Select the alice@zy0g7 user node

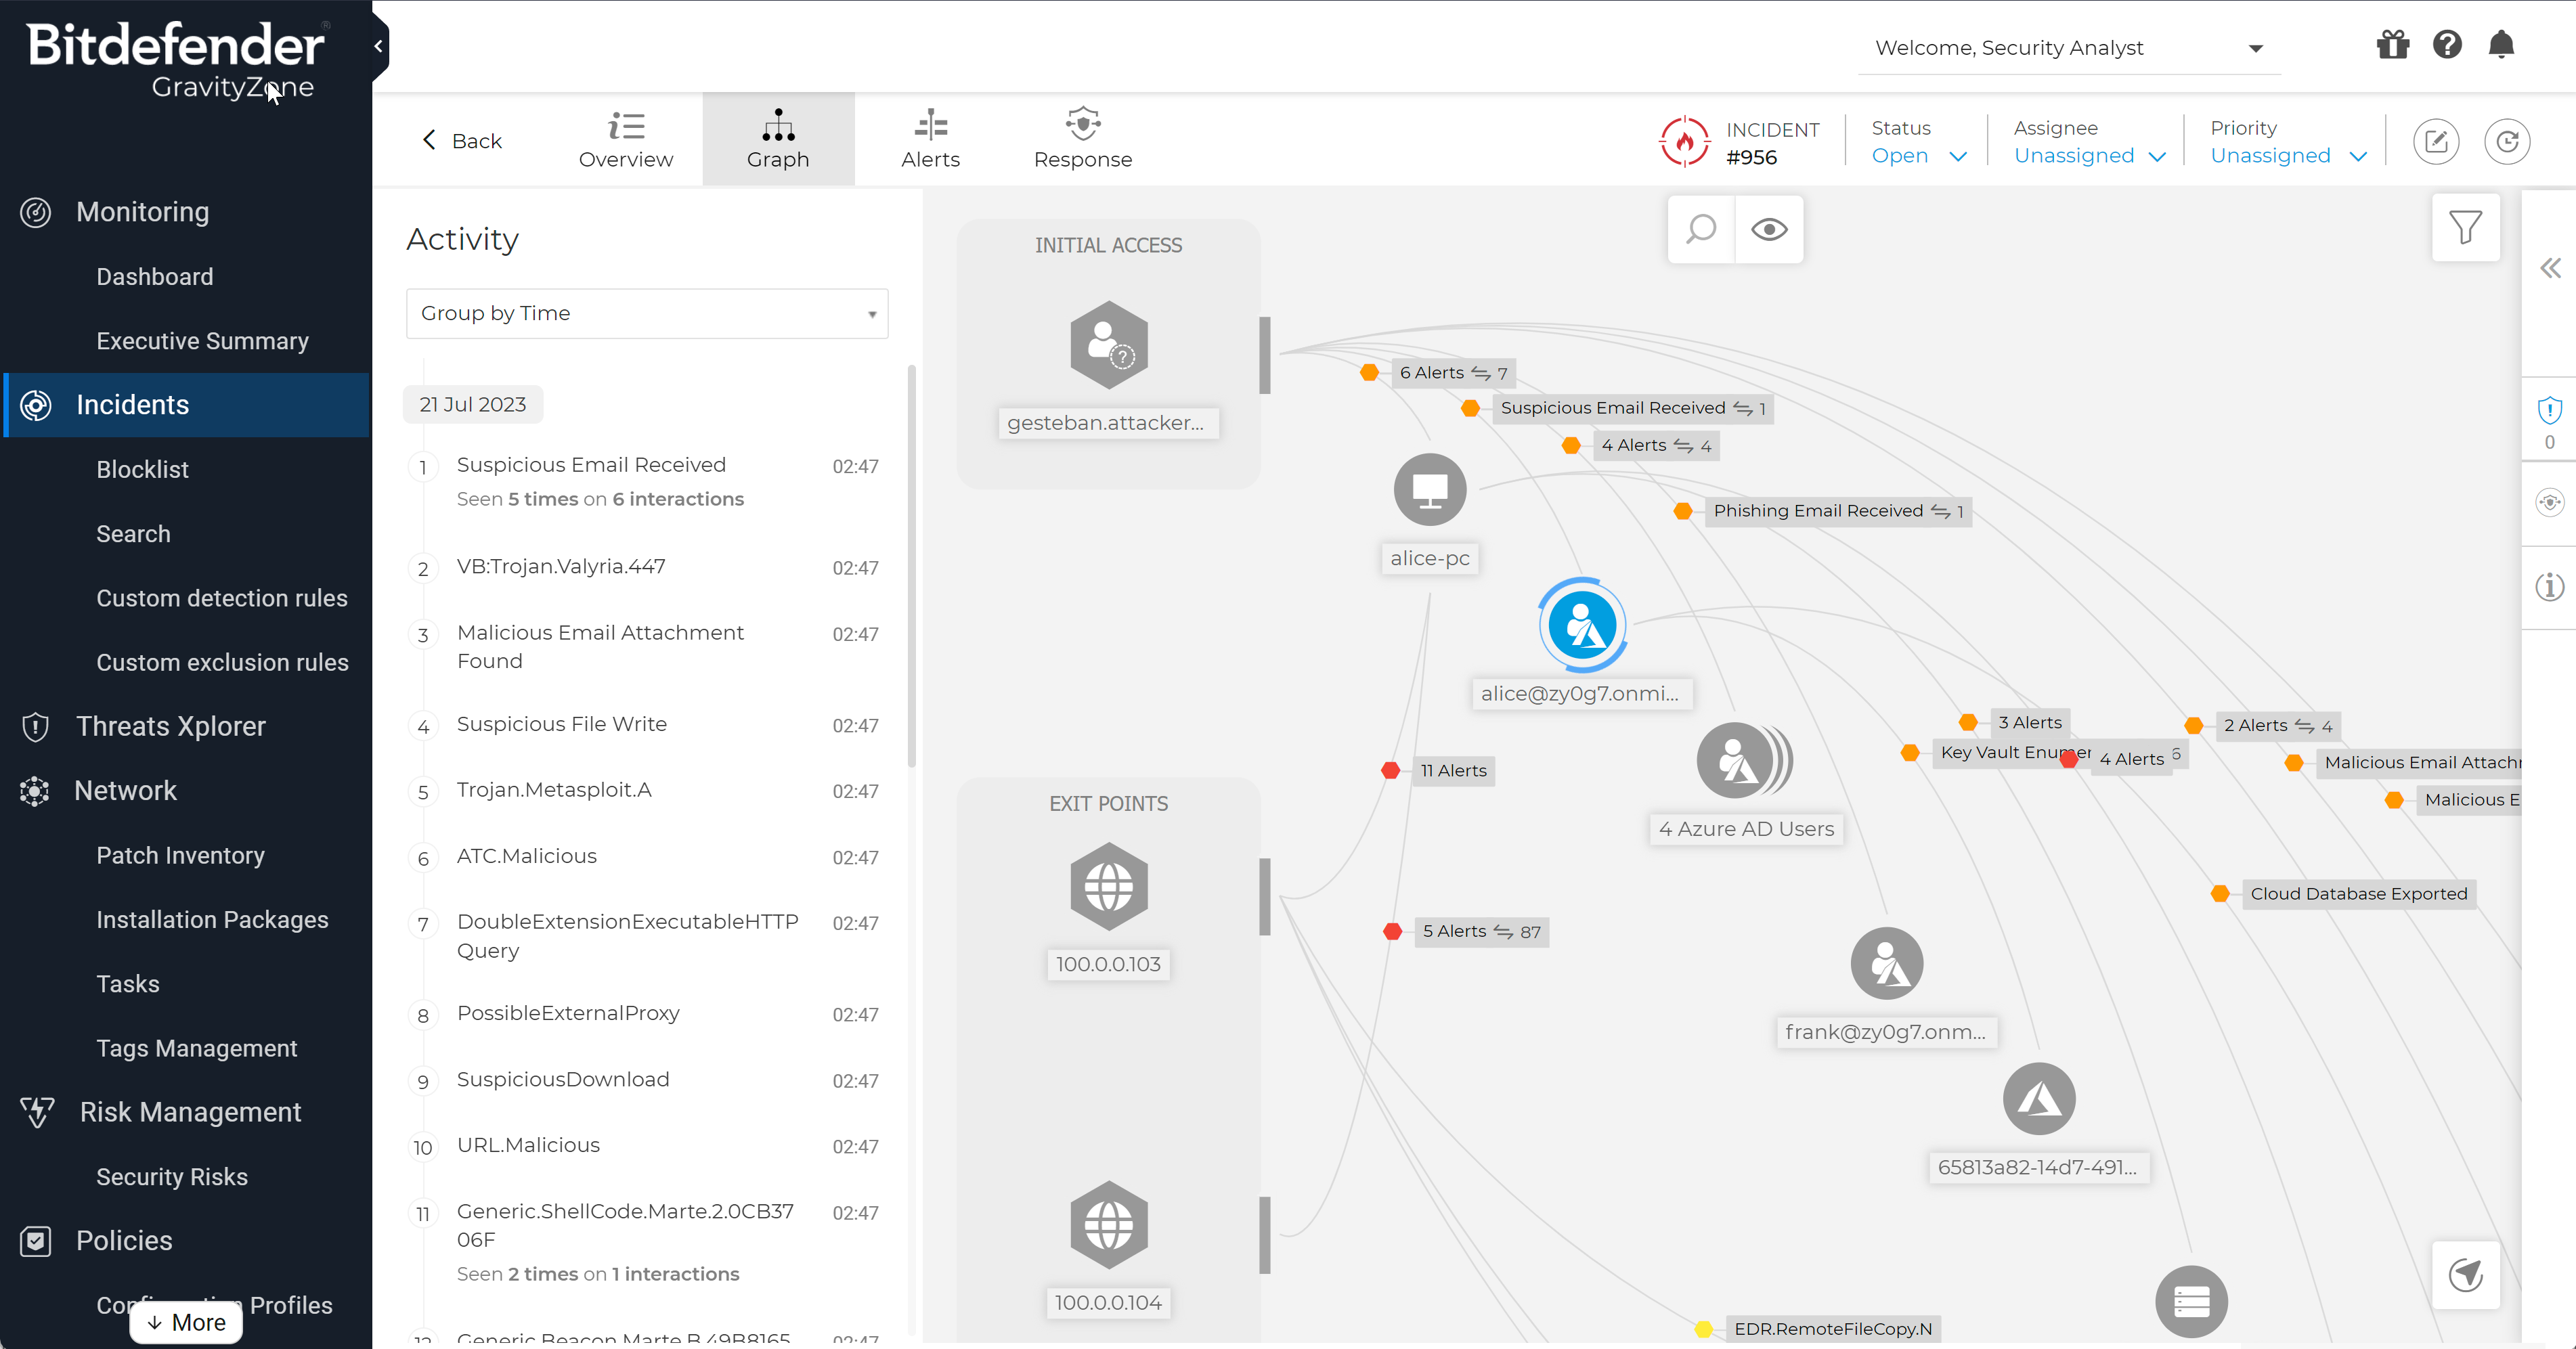[x=1582, y=626]
